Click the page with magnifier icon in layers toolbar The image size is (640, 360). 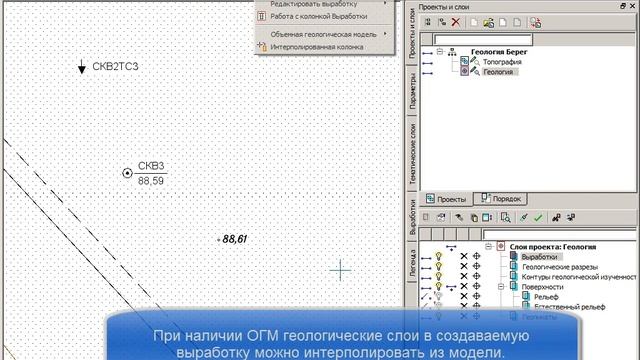pos(505,218)
